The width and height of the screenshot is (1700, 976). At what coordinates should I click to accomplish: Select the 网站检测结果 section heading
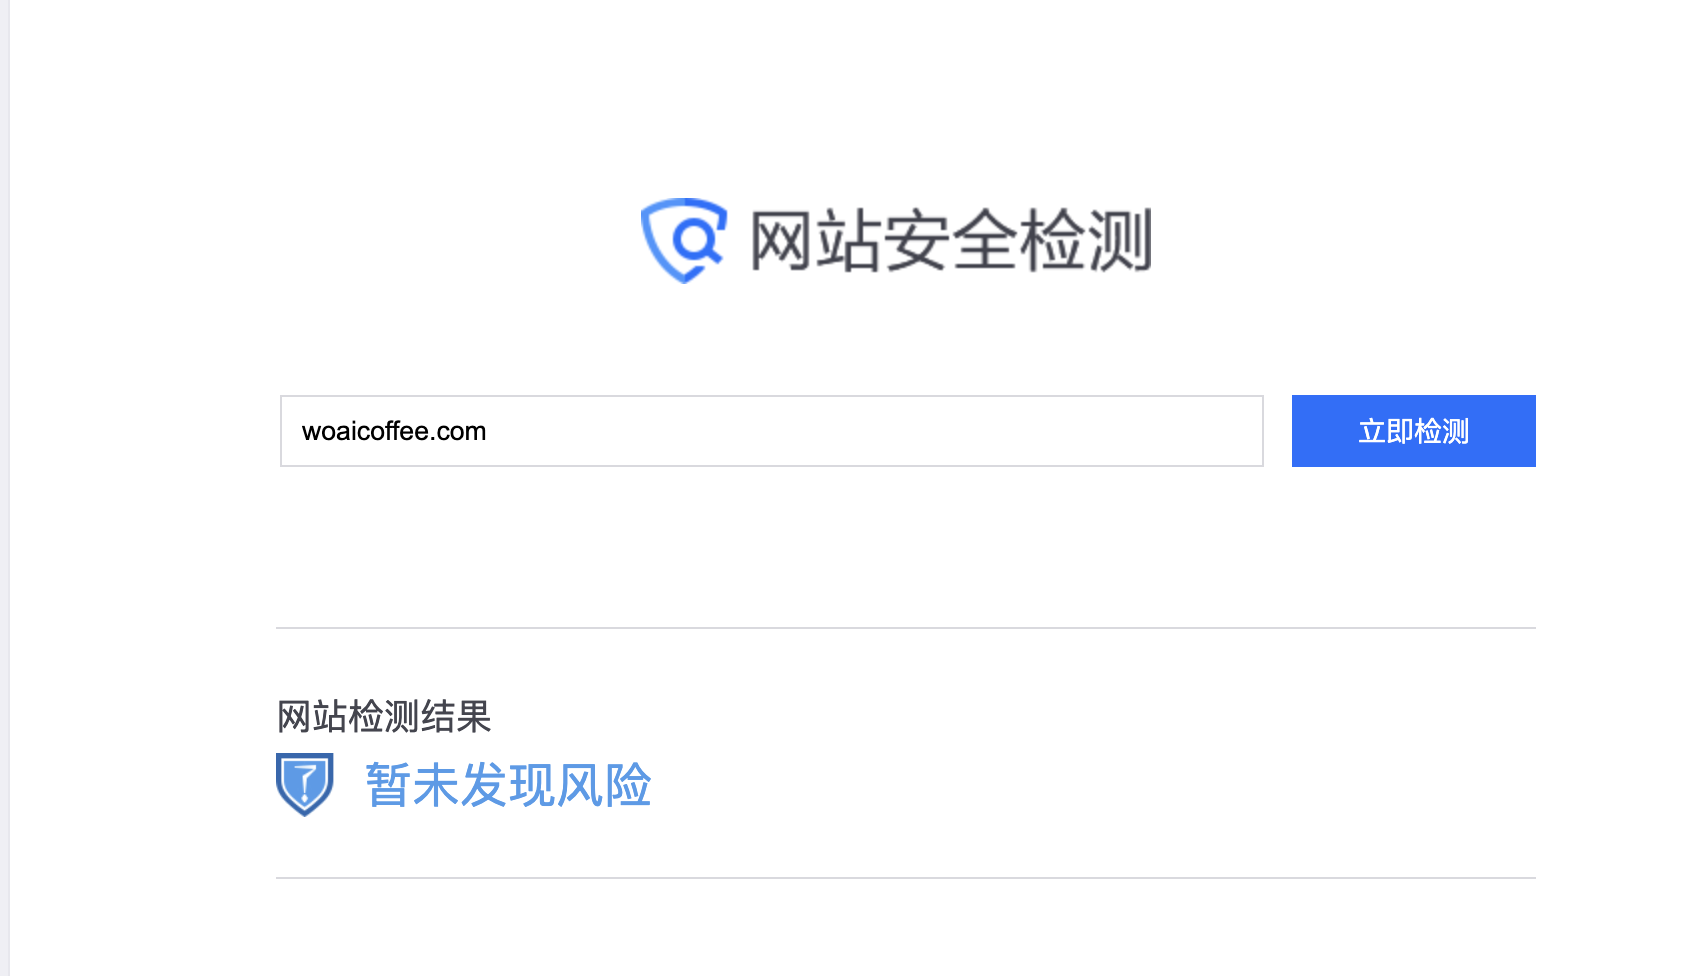384,717
